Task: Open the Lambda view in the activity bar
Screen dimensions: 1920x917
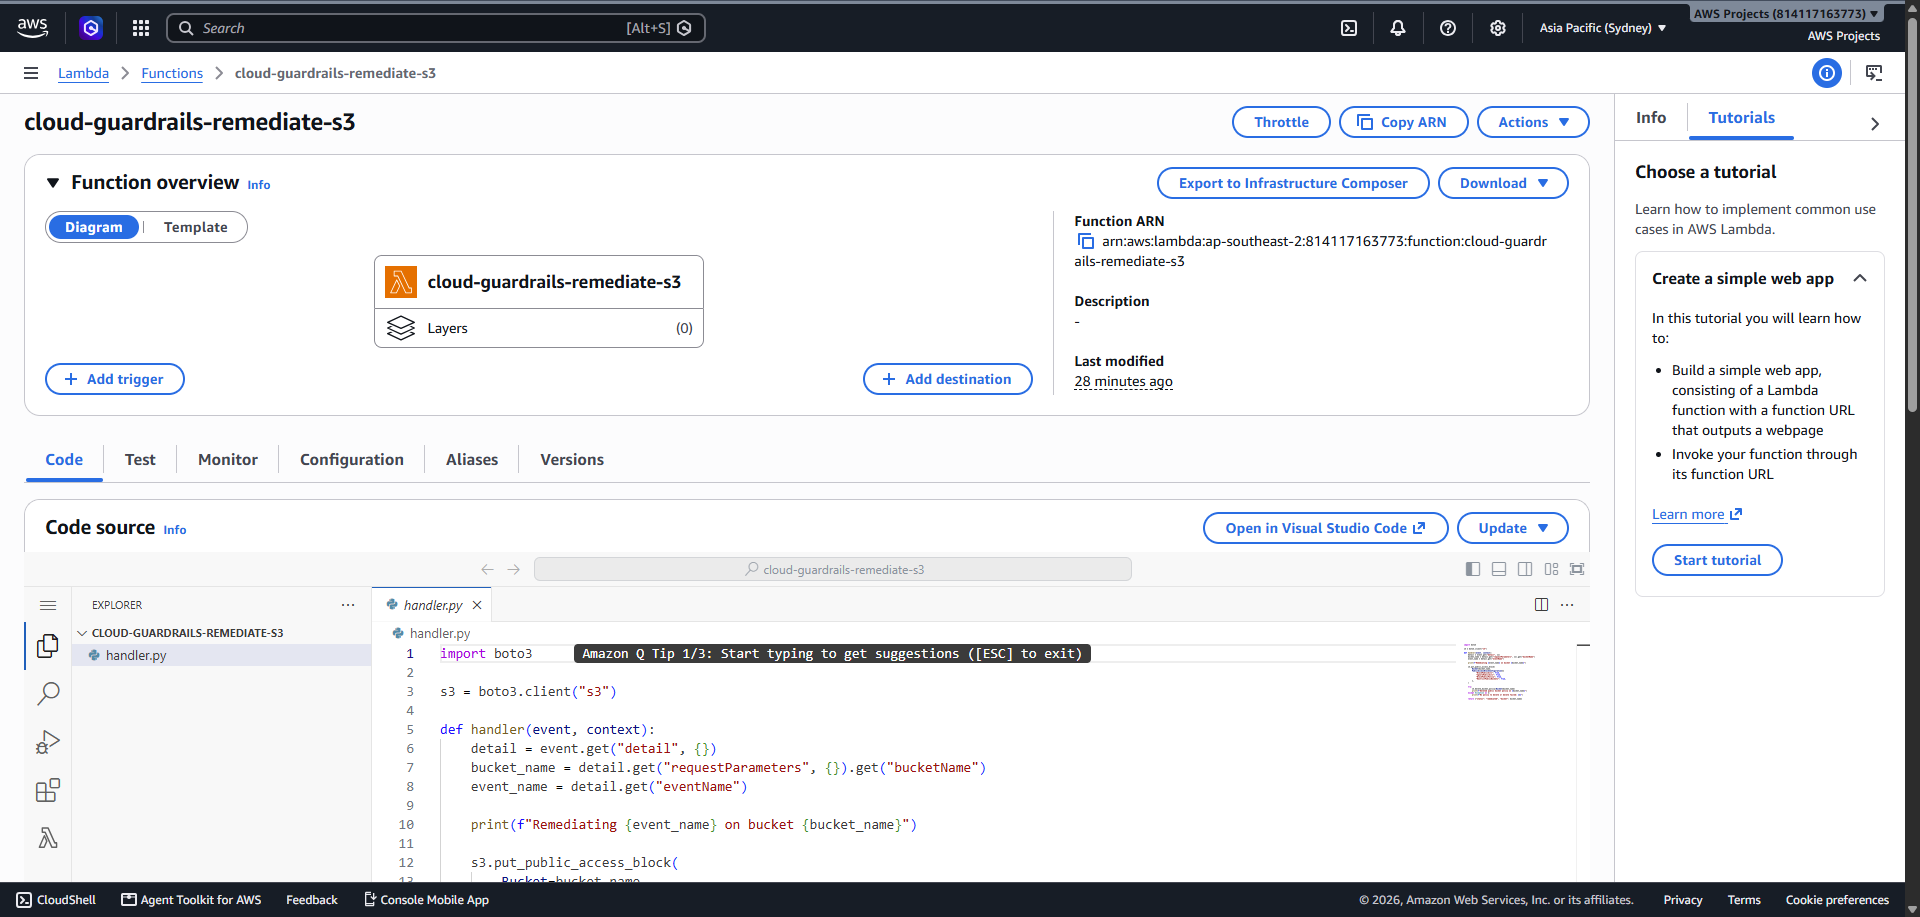Action: coord(47,838)
